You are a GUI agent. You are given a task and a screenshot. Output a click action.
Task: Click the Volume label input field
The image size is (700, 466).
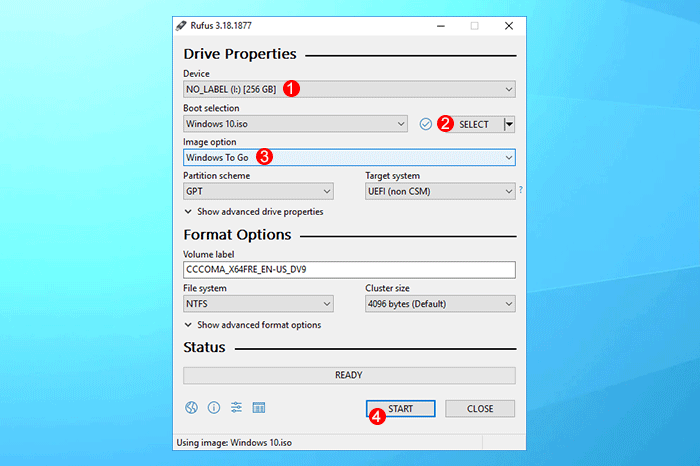[349, 270]
